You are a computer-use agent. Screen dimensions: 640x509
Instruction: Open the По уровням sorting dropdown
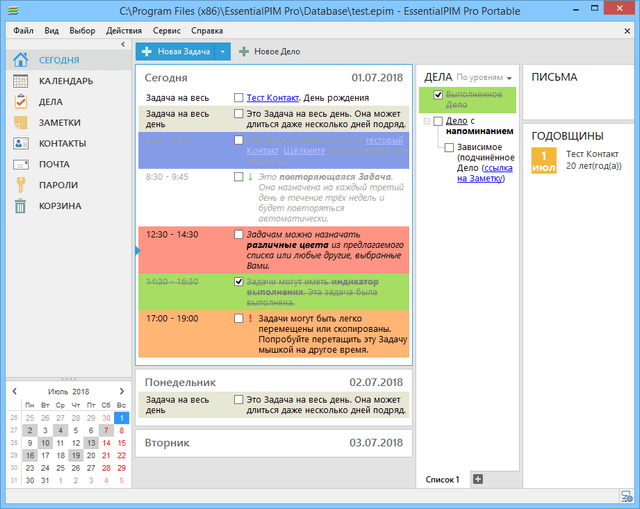tap(484, 77)
